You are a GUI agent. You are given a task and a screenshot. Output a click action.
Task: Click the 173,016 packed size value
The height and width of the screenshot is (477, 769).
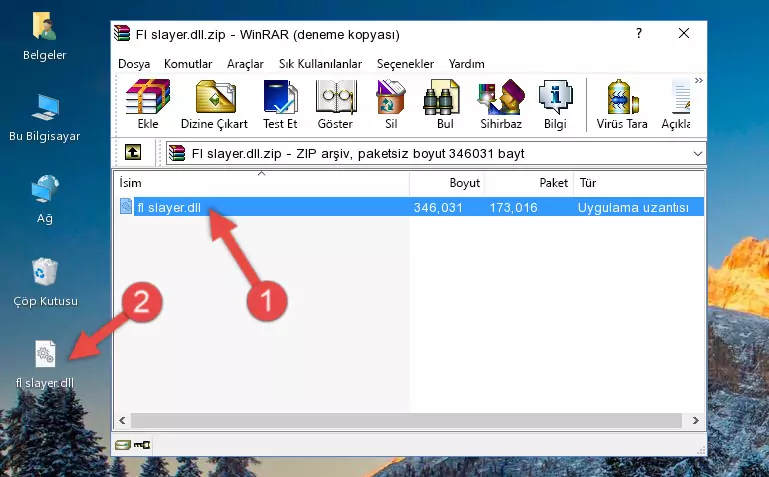pyautogui.click(x=513, y=207)
